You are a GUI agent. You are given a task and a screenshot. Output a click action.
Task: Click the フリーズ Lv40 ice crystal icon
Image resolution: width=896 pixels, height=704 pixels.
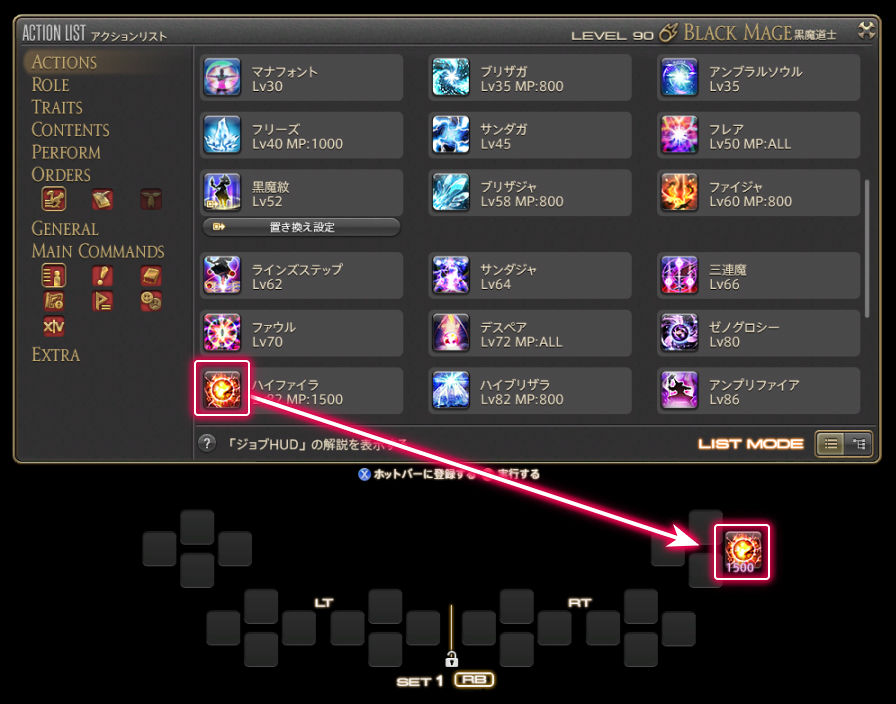[x=222, y=135]
